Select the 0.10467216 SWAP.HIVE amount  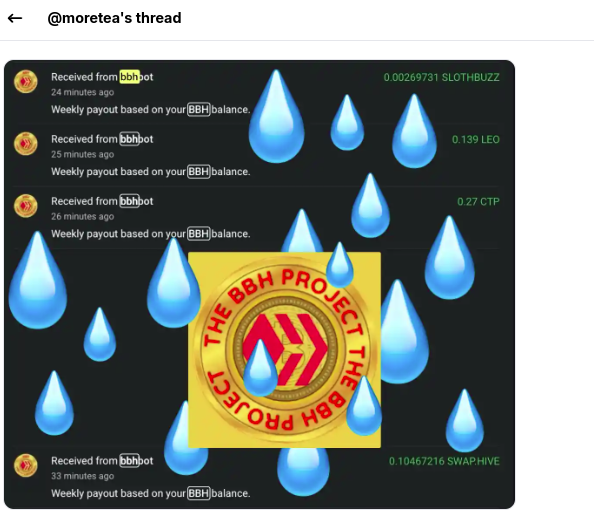pos(444,461)
